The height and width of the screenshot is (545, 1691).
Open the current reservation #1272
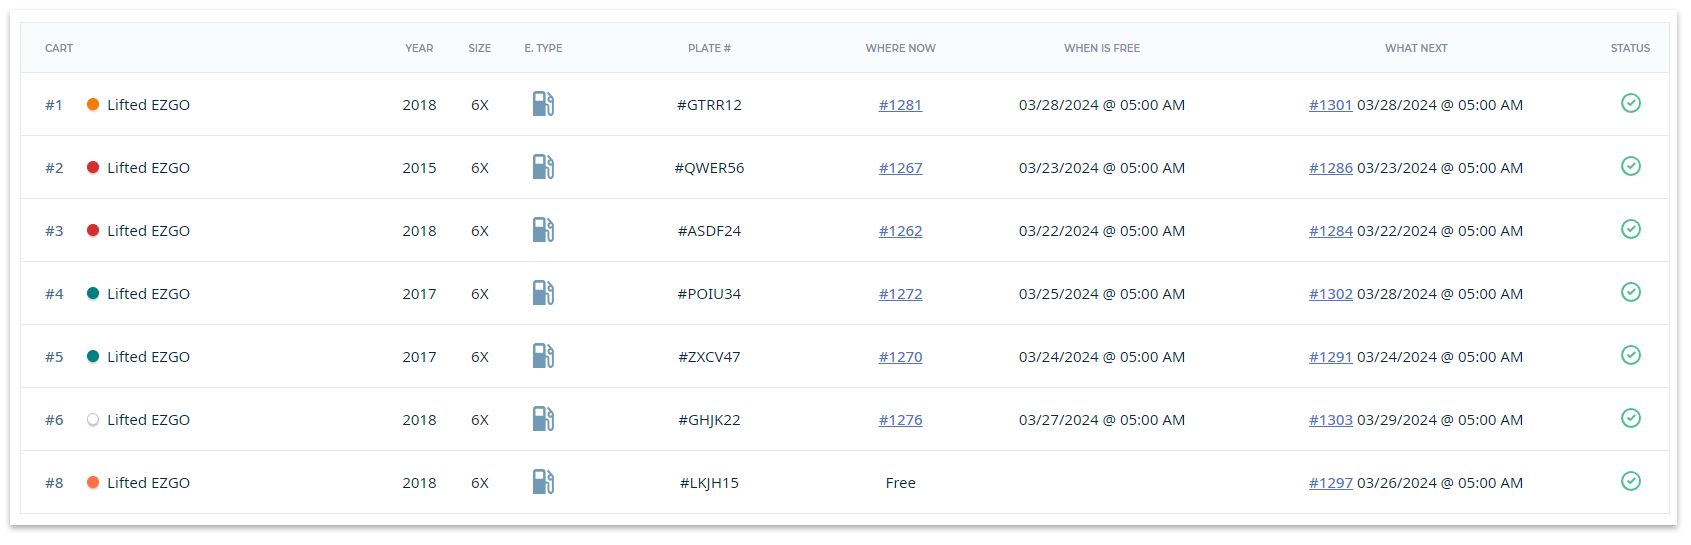(x=900, y=294)
